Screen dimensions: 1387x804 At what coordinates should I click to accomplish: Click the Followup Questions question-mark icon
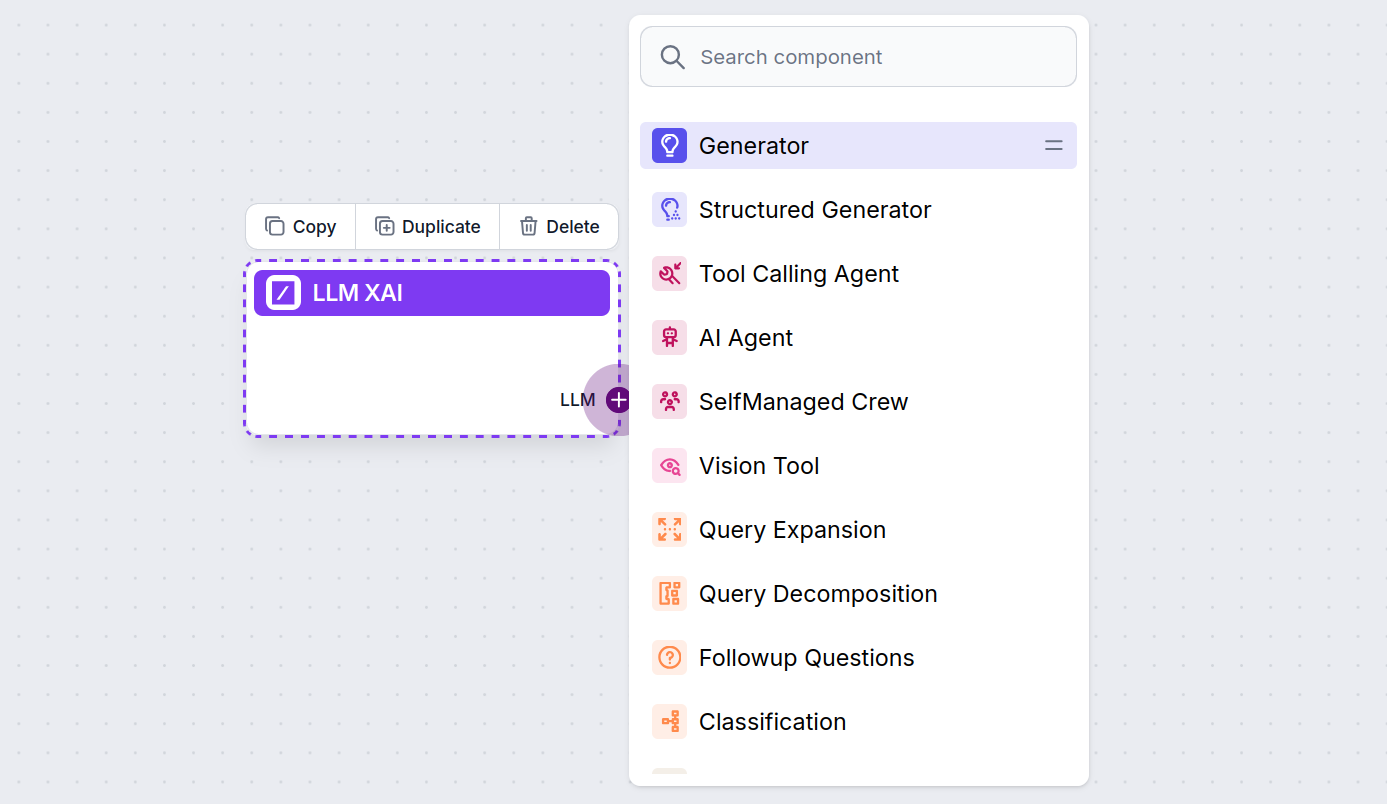[669, 657]
